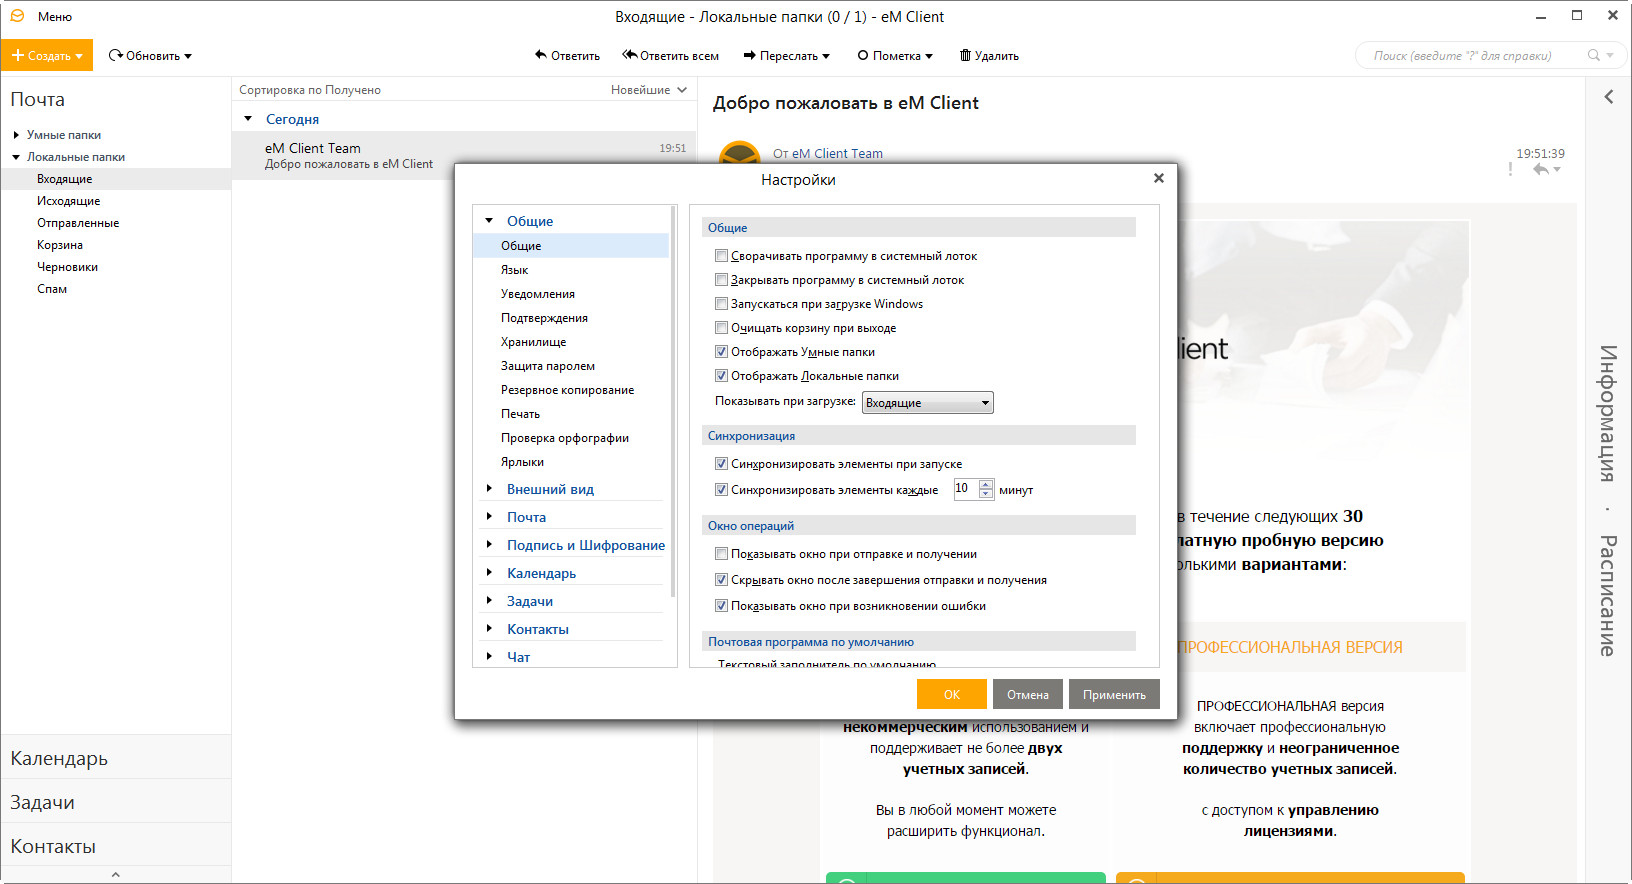This screenshot has height=884, width=1632.
Task: Select the Отправленные folder
Action: [78, 223]
